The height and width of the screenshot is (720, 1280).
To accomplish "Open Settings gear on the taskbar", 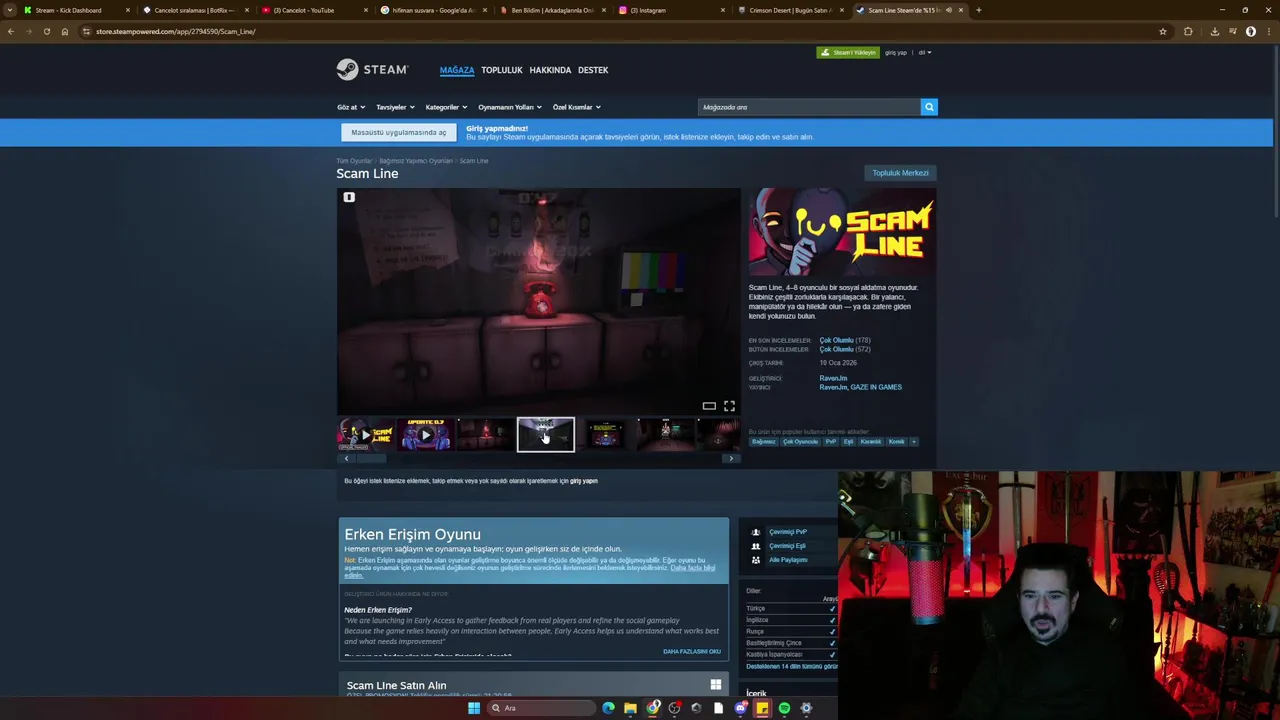I will tap(806, 708).
